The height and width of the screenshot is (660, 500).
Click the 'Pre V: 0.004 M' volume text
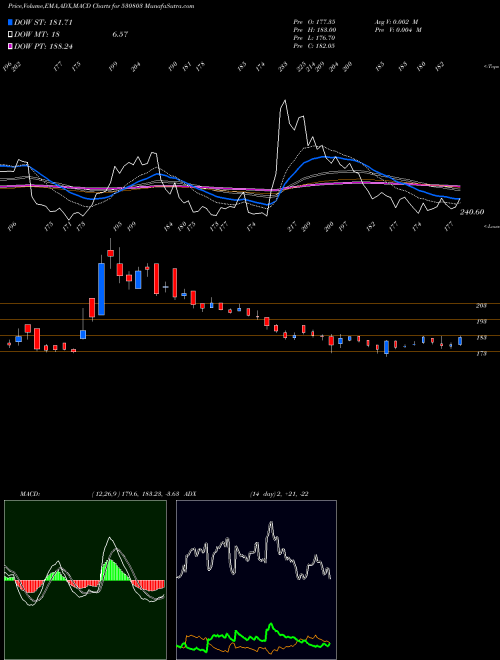point(398,30)
